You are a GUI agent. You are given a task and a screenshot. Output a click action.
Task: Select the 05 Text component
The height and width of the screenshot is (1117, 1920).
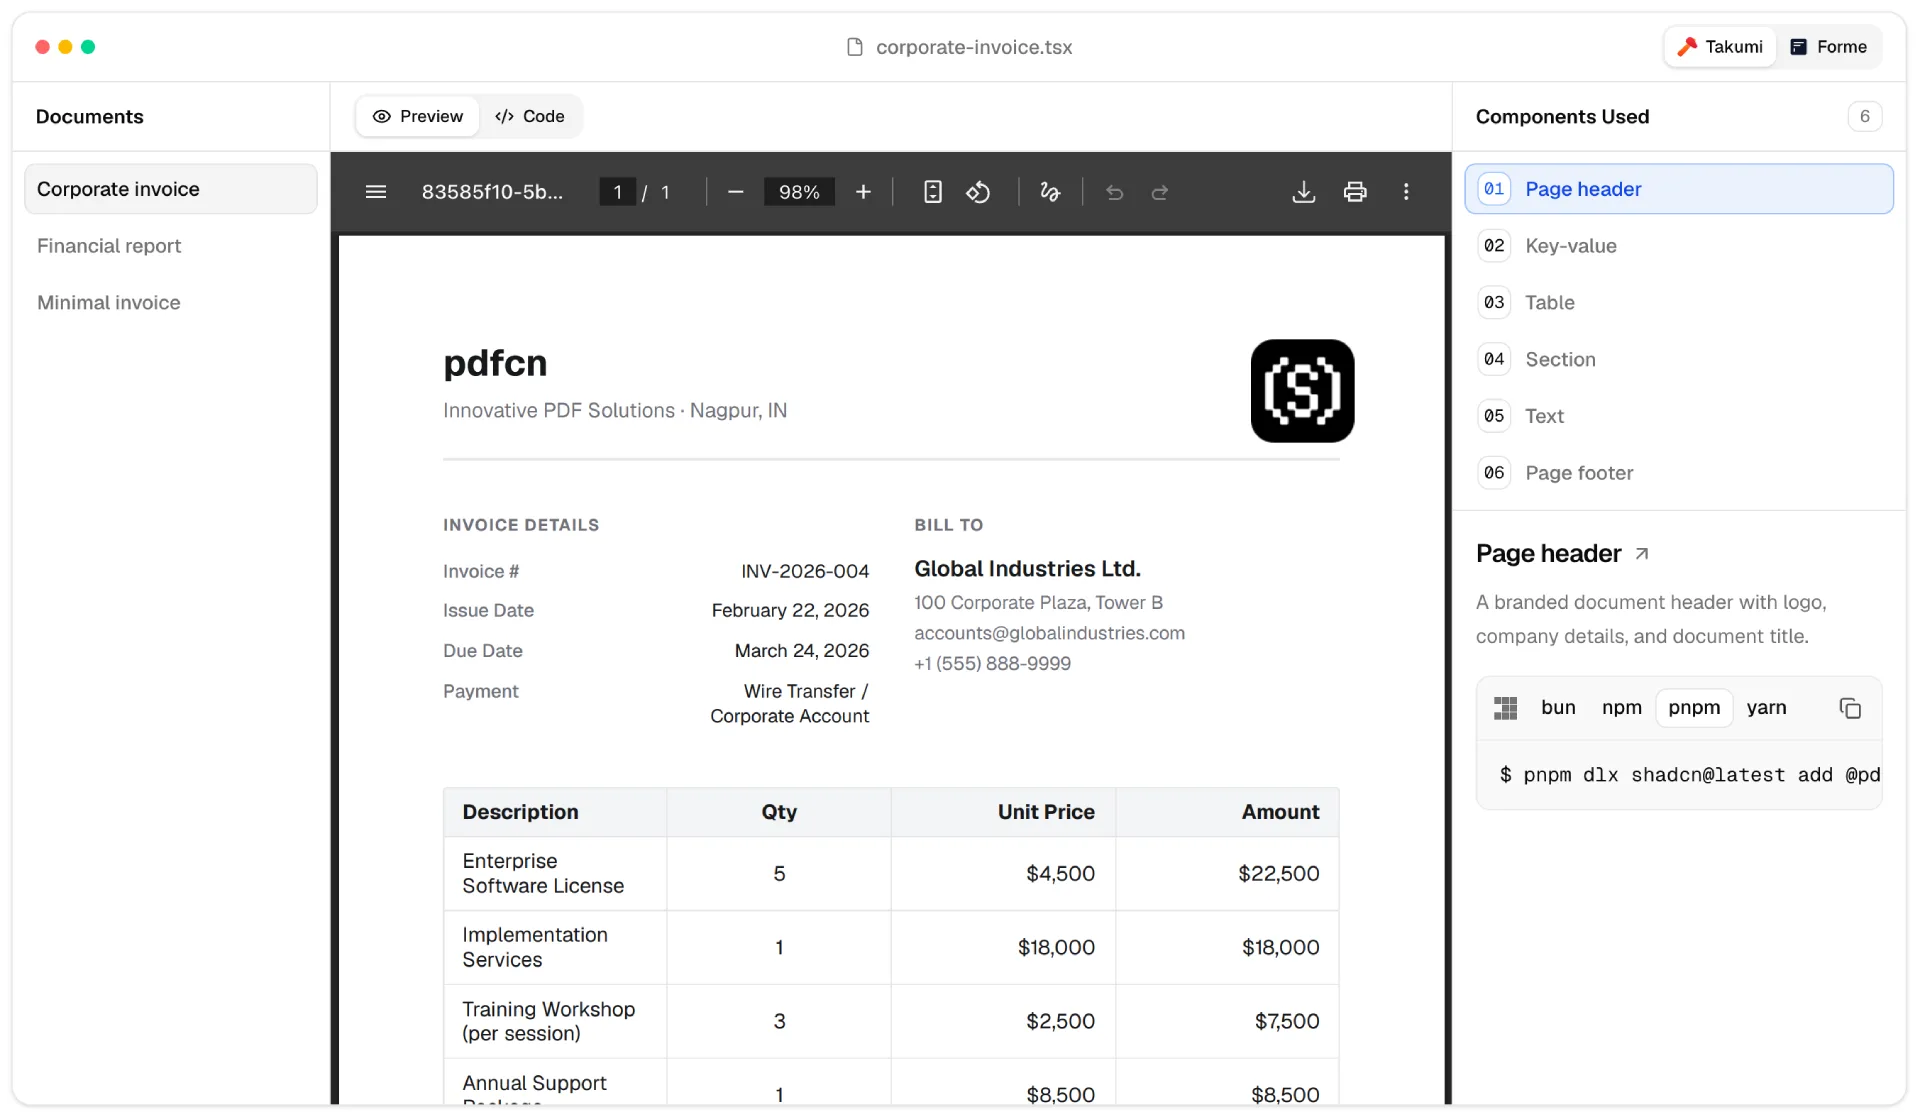pyautogui.click(x=1679, y=416)
